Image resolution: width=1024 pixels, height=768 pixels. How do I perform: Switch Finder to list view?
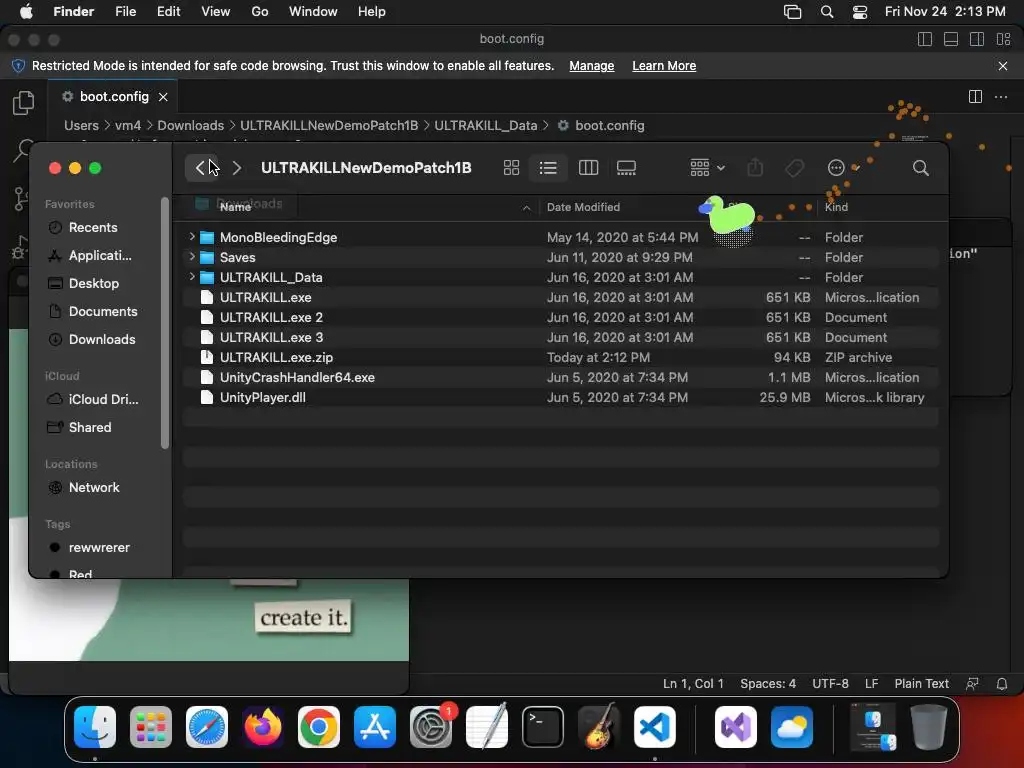(x=548, y=168)
